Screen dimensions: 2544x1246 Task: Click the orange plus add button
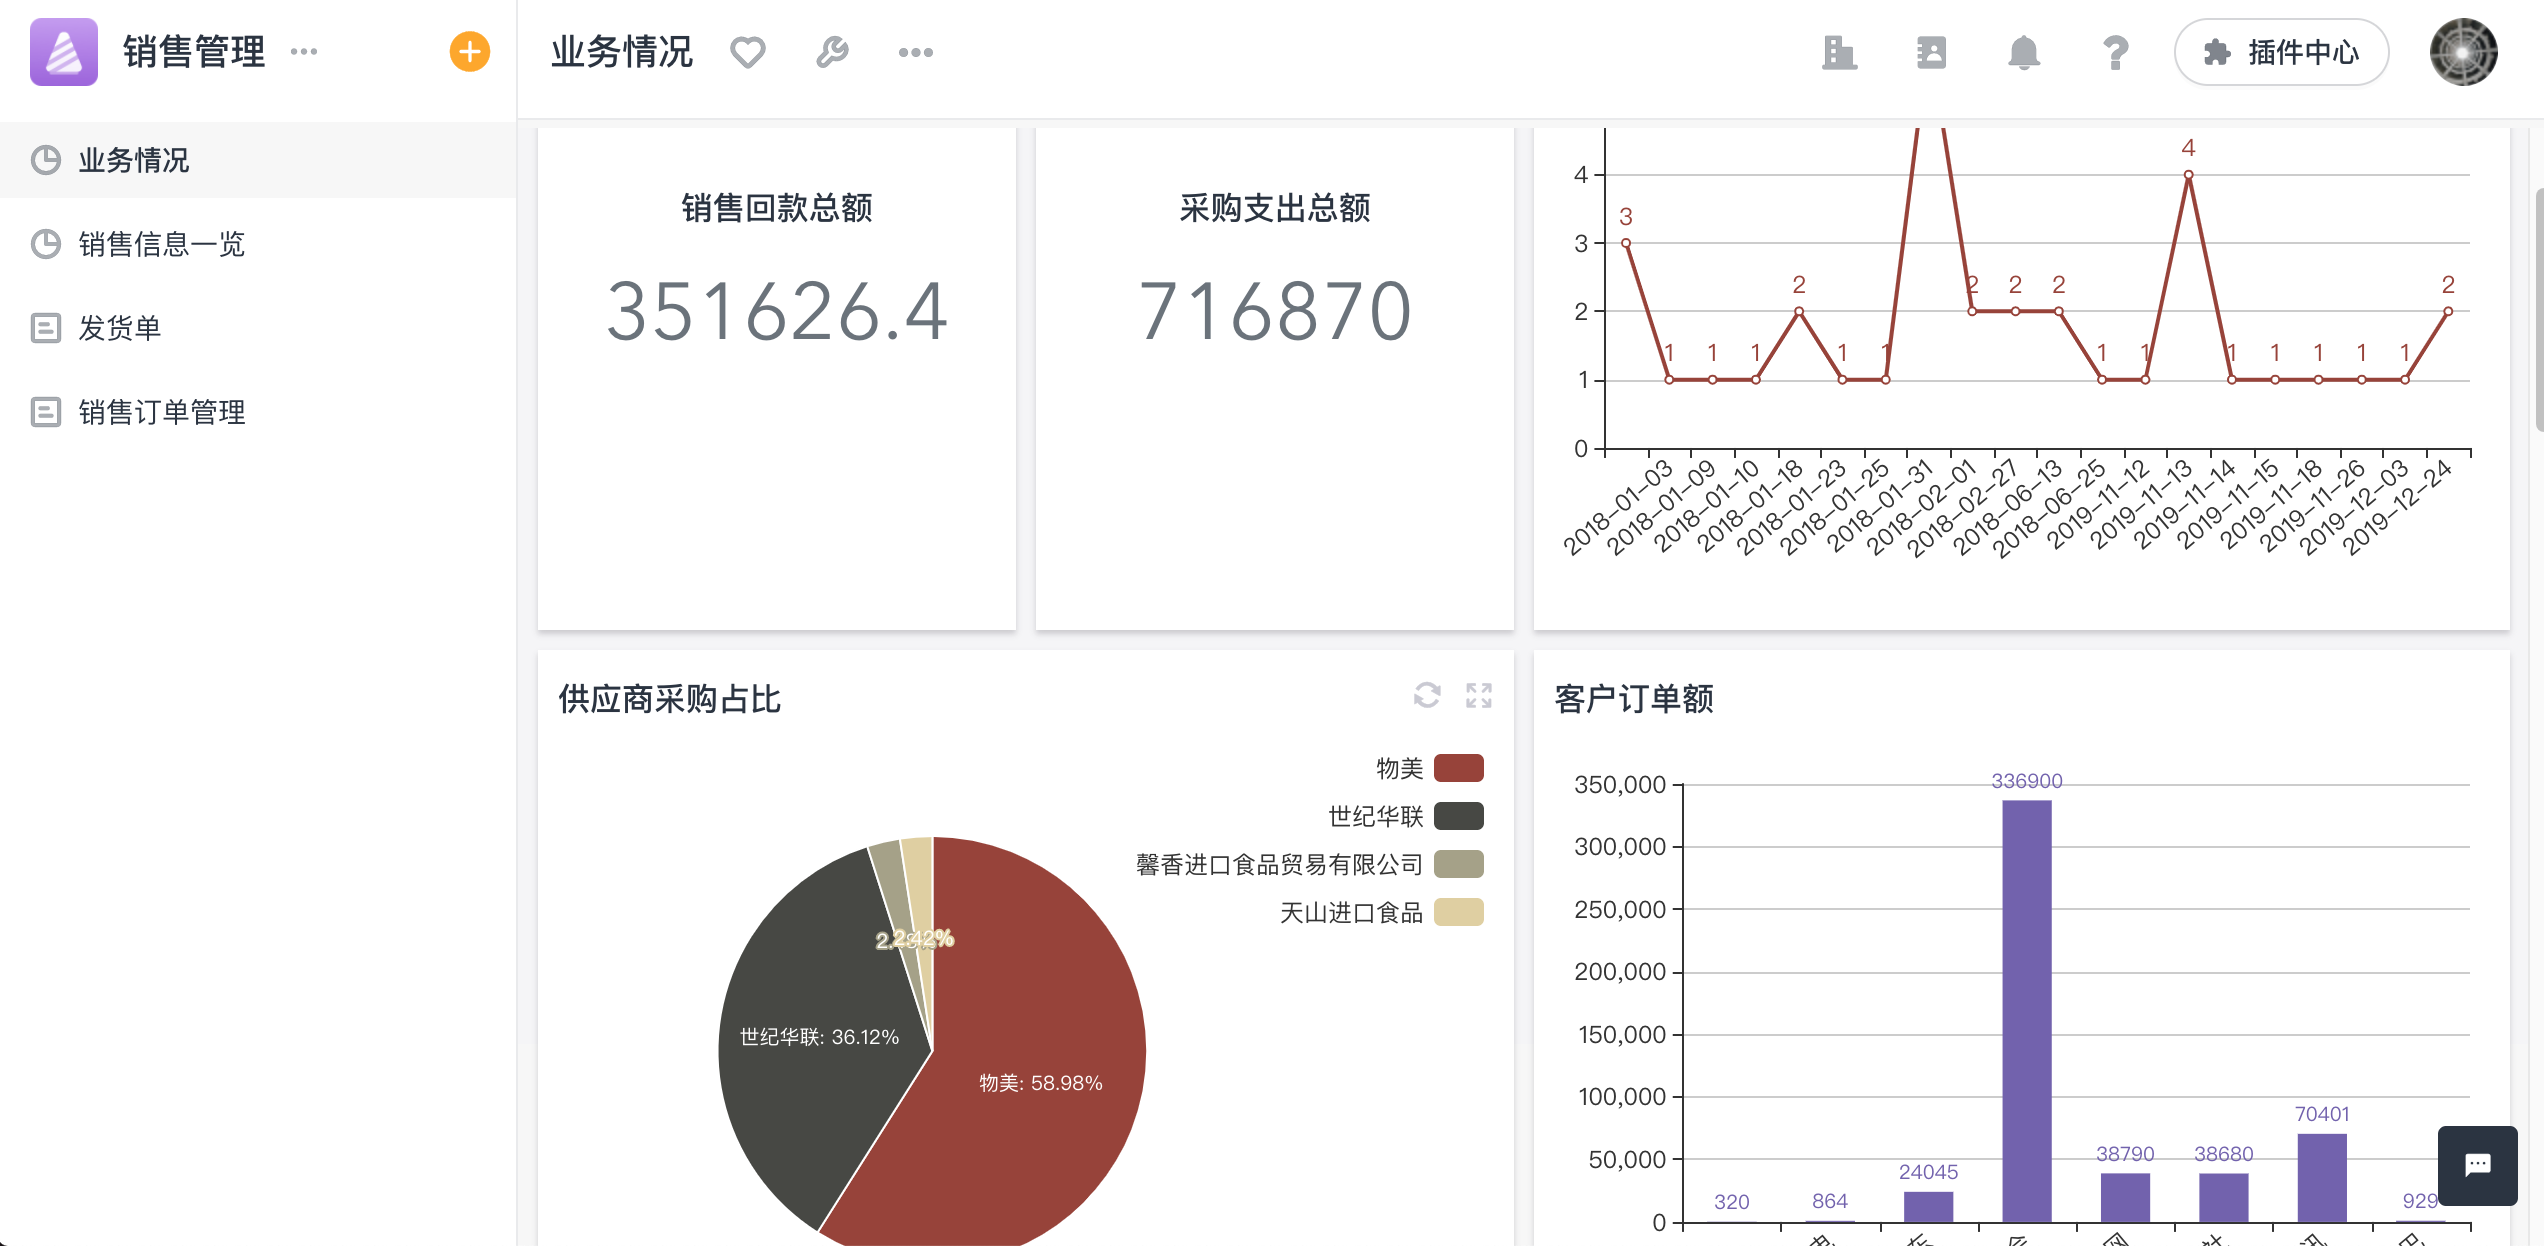pyautogui.click(x=469, y=52)
